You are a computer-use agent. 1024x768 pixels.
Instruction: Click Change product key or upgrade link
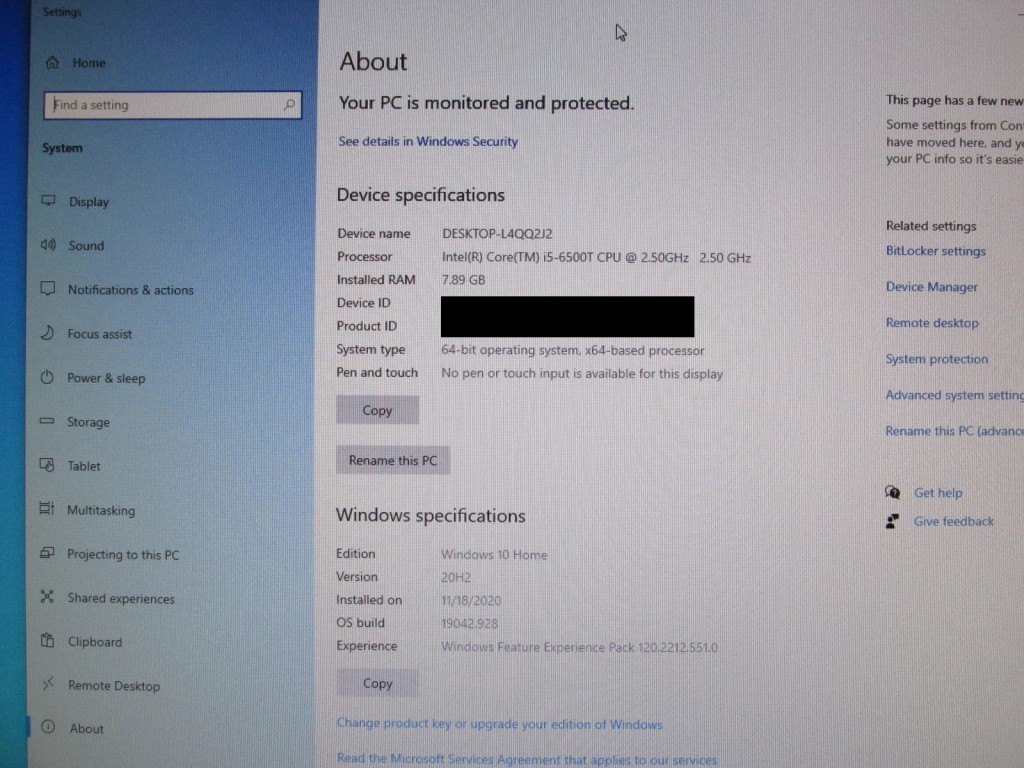point(499,724)
